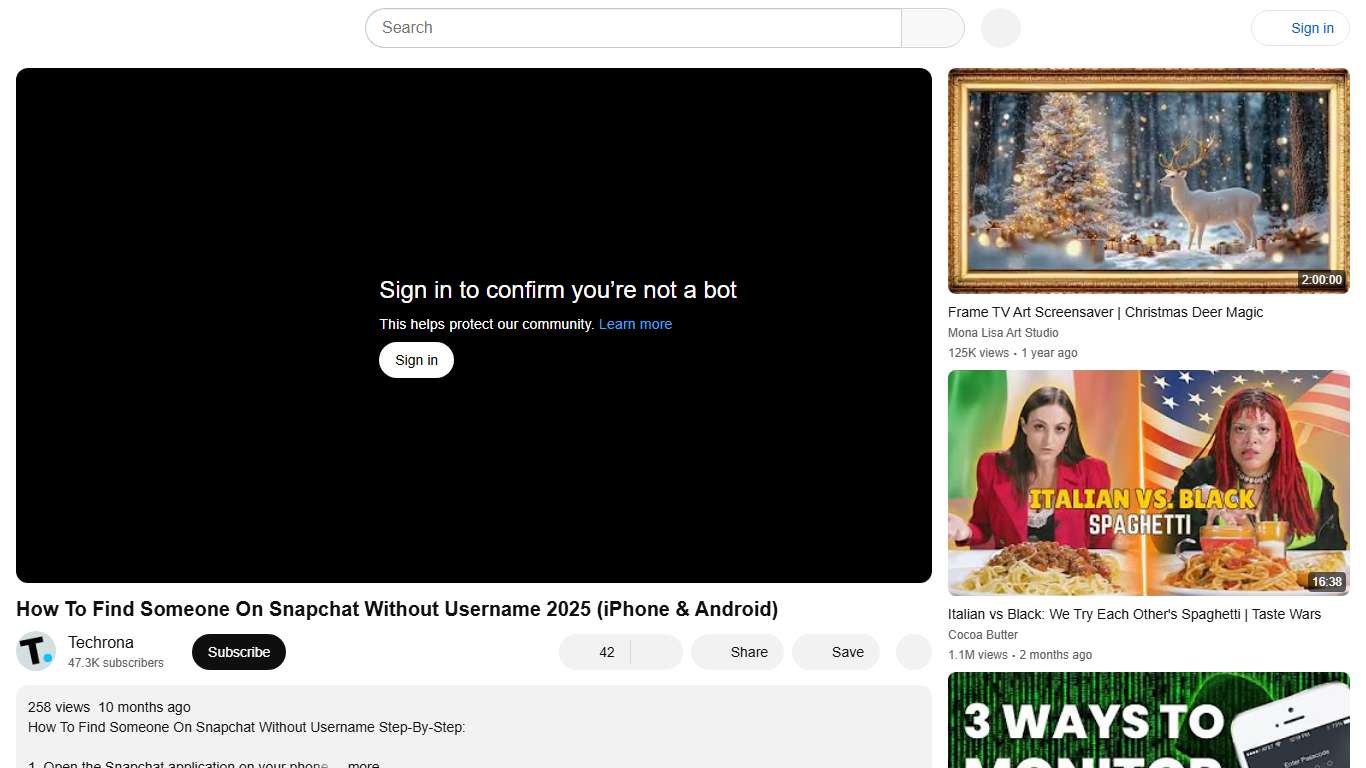The width and height of the screenshot is (1366, 768).
Task: Click Sign in at the top right
Action: pyautogui.click(x=1312, y=28)
